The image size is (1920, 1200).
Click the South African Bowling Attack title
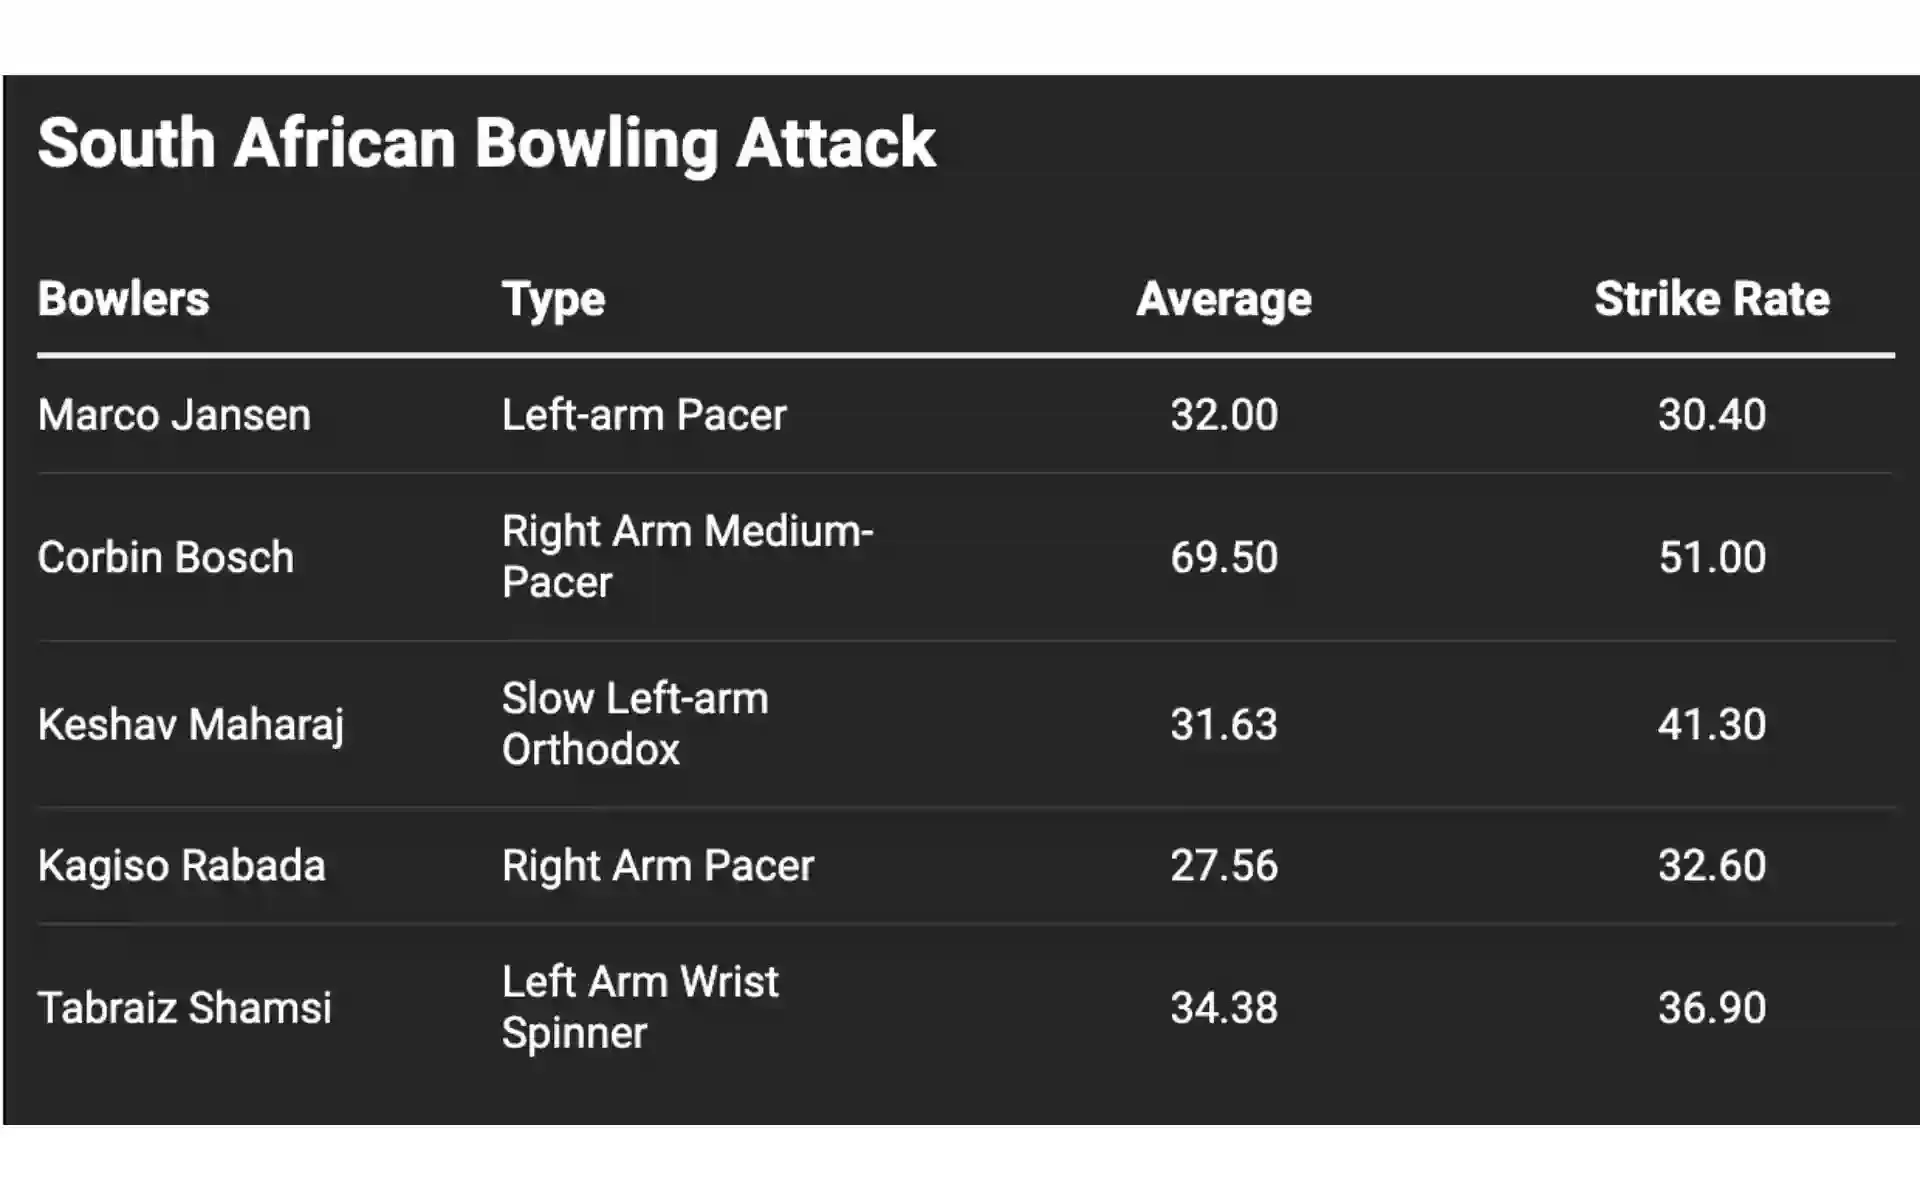[486, 143]
